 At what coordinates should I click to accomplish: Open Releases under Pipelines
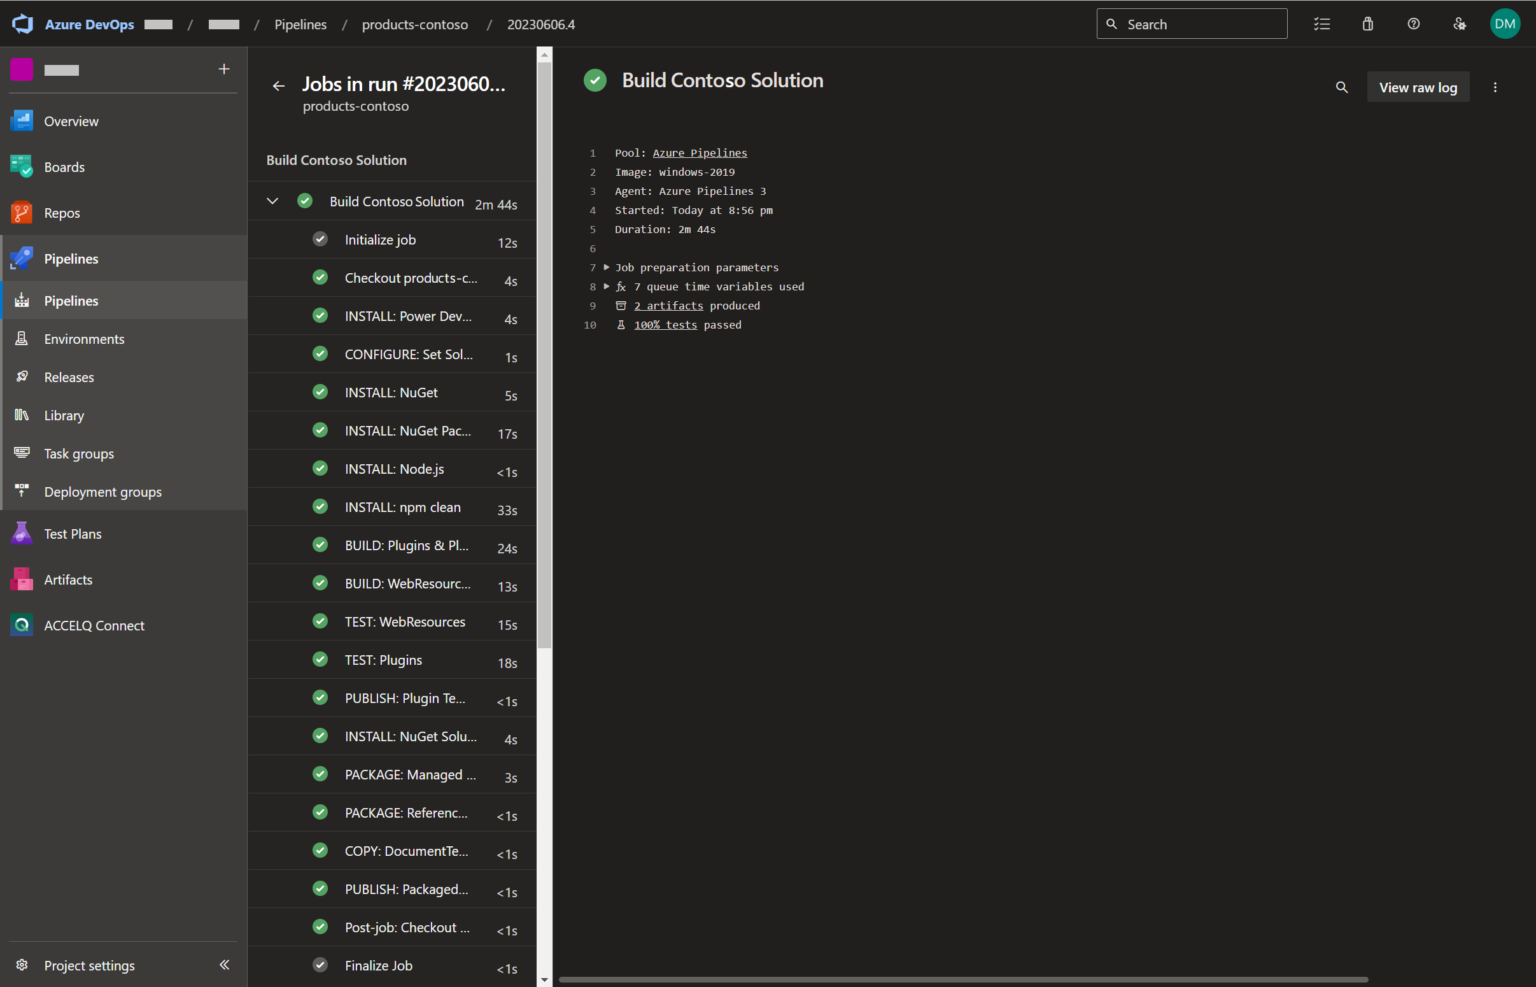click(x=124, y=377)
